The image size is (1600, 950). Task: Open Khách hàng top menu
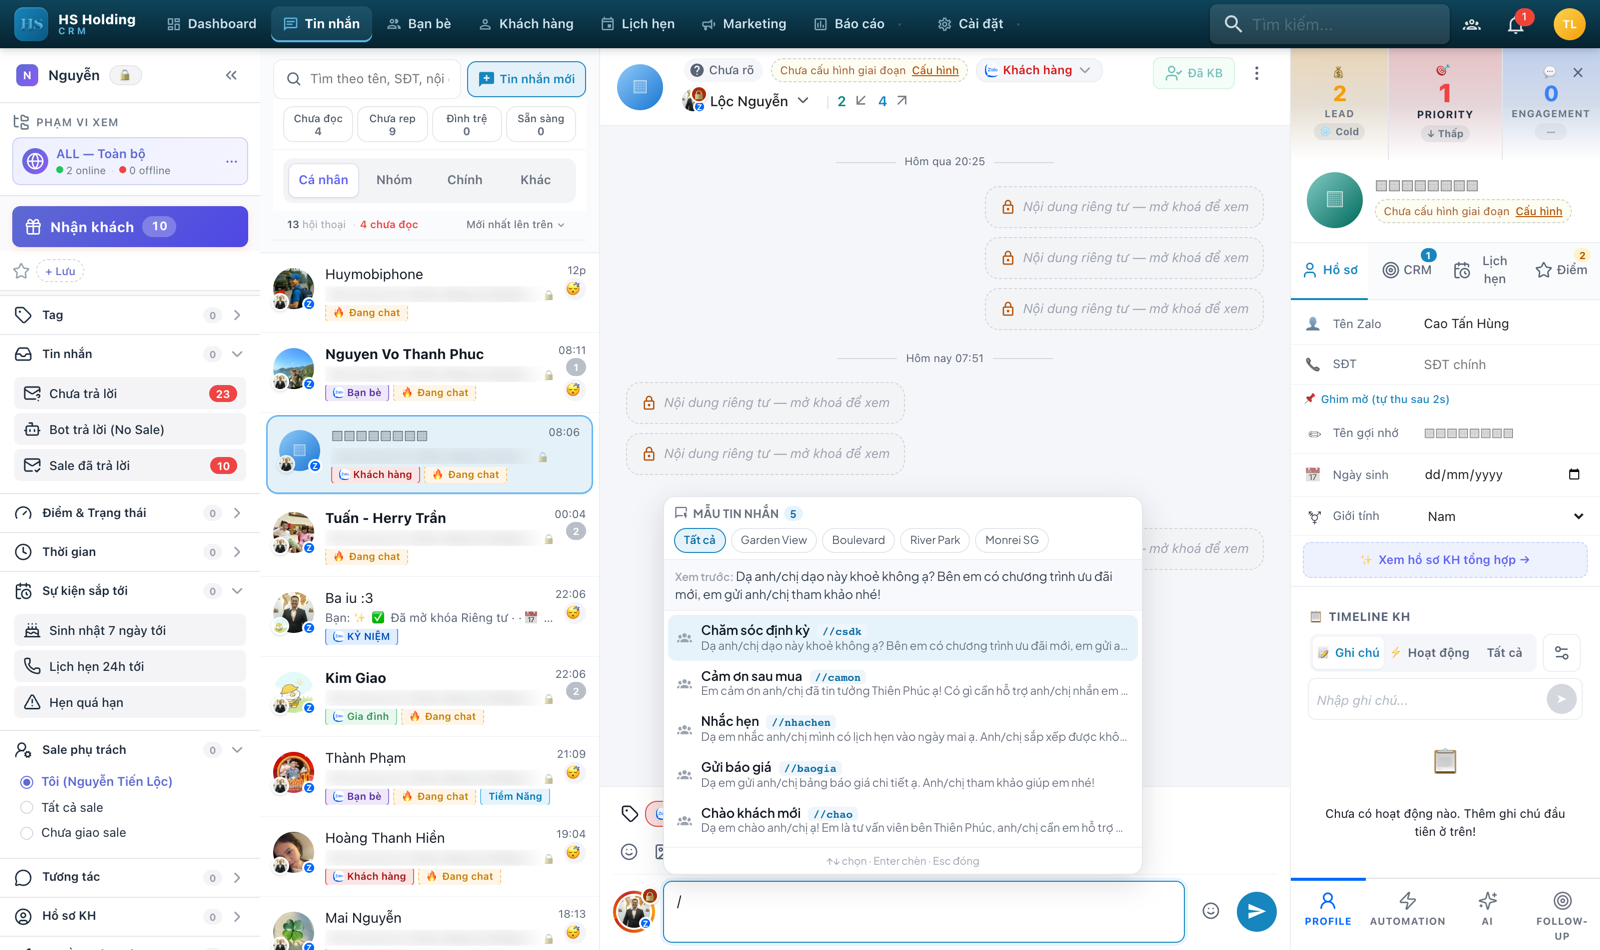click(x=526, y=24)
